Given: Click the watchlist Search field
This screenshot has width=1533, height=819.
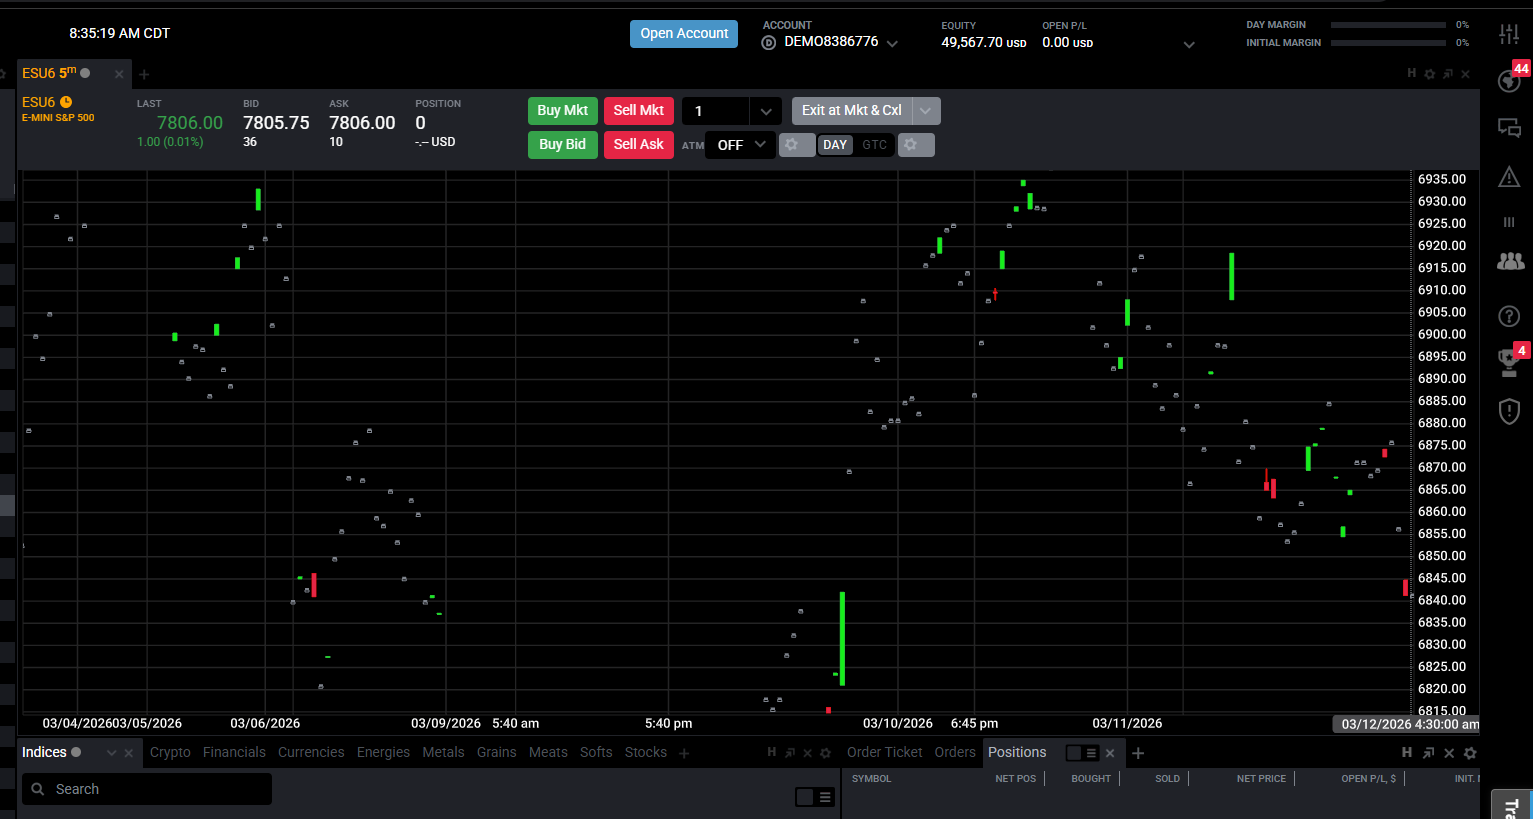Looking at the screenshot, I should click(147, 789).
